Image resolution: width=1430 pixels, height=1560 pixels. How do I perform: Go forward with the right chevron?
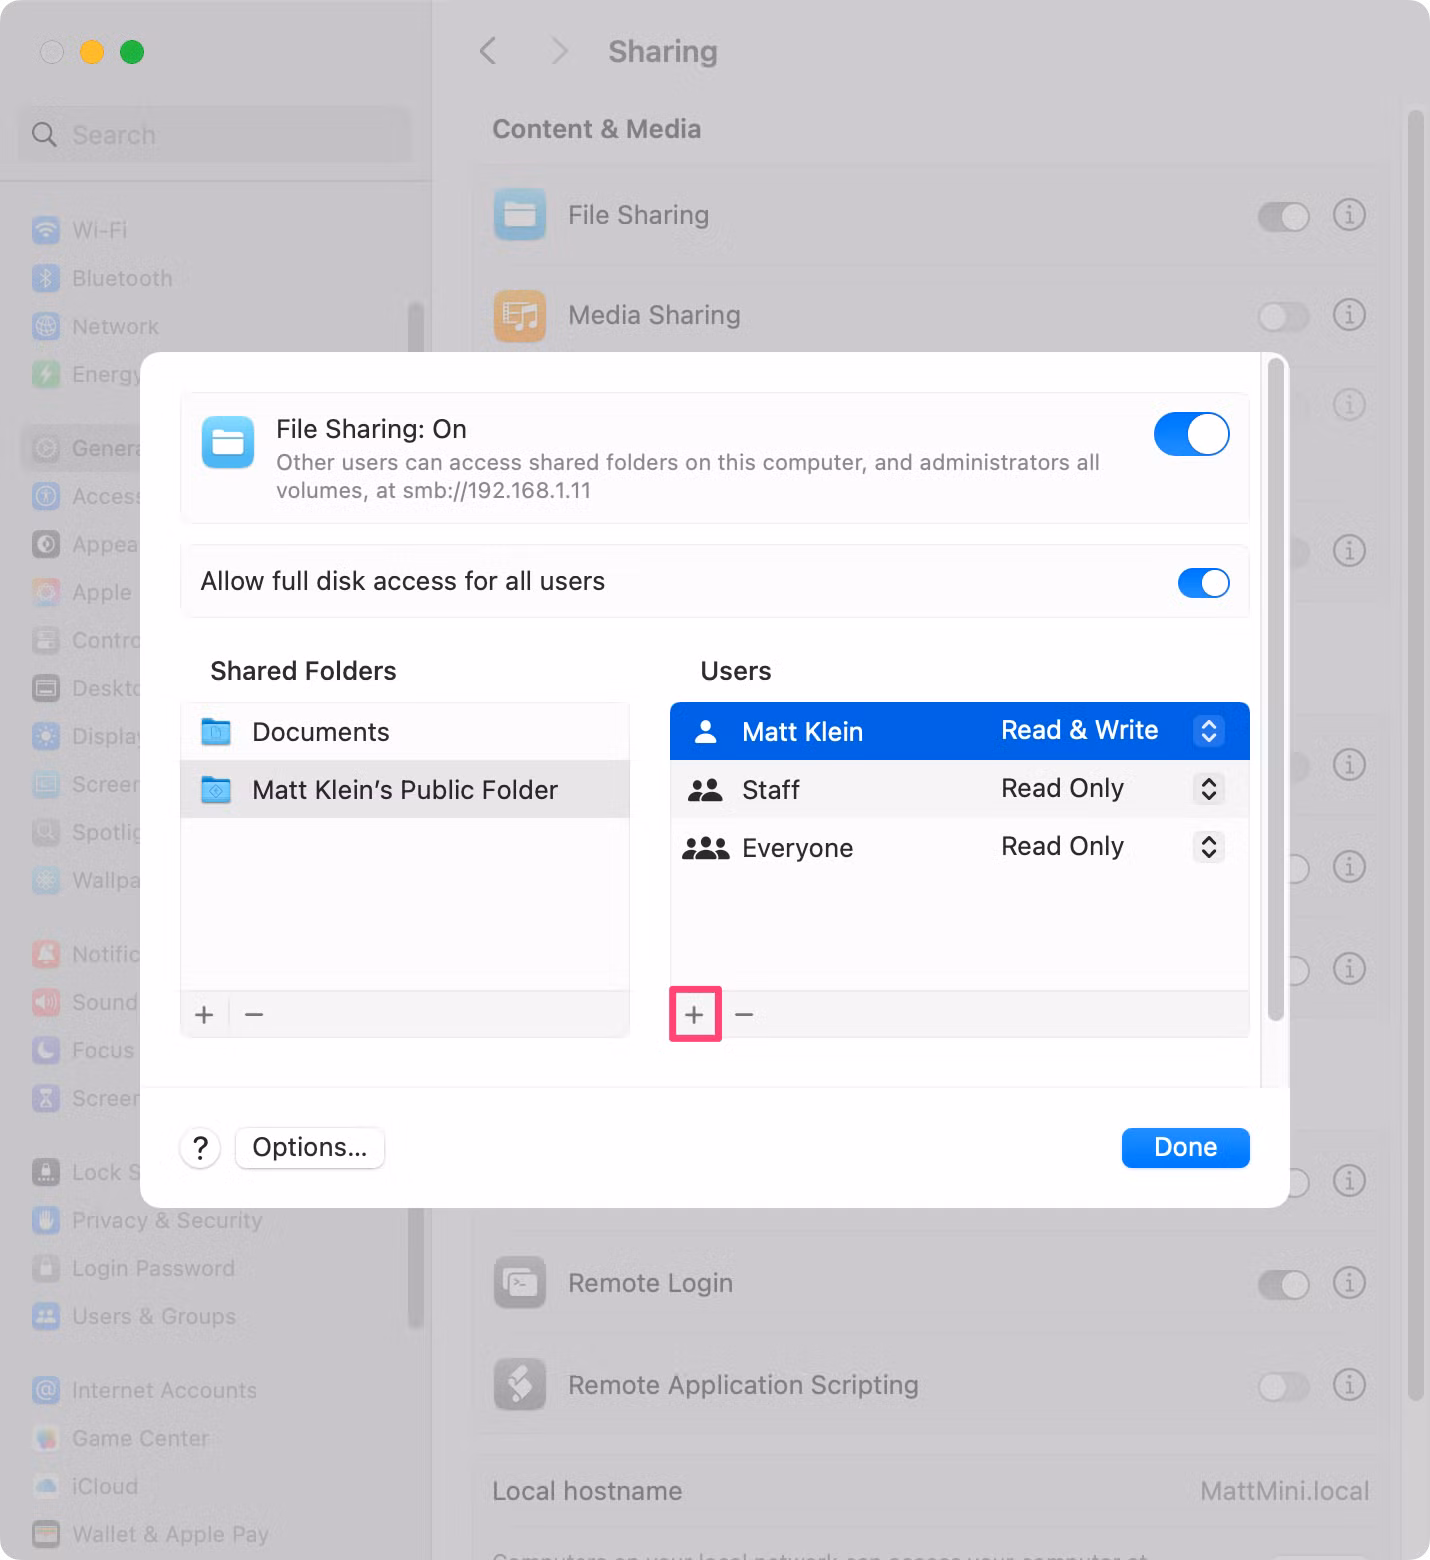560,51
